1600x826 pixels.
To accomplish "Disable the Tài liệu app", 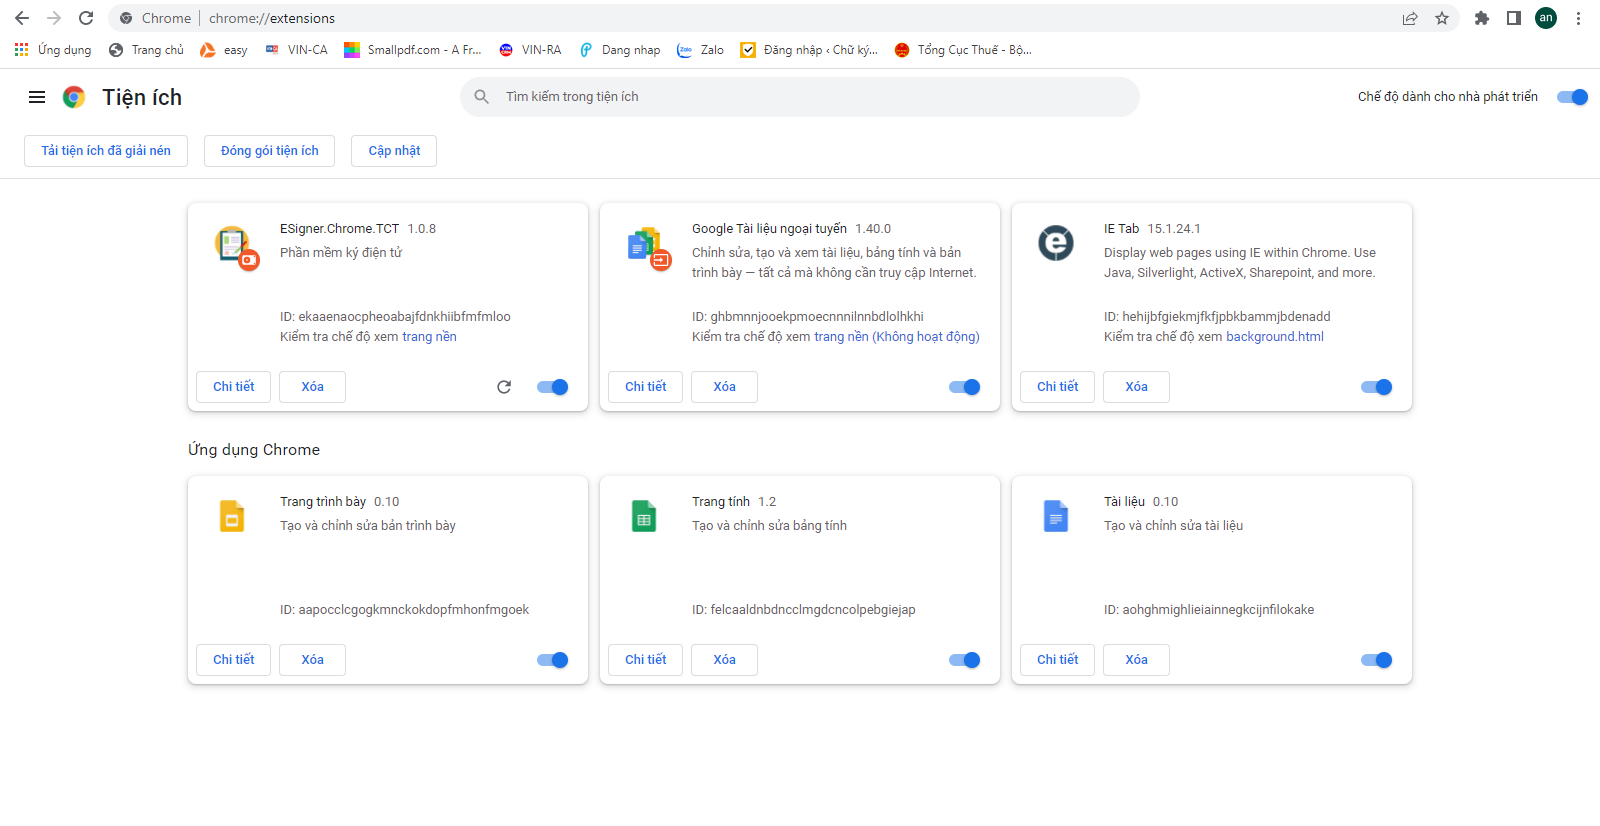I will coord(1376,660).
